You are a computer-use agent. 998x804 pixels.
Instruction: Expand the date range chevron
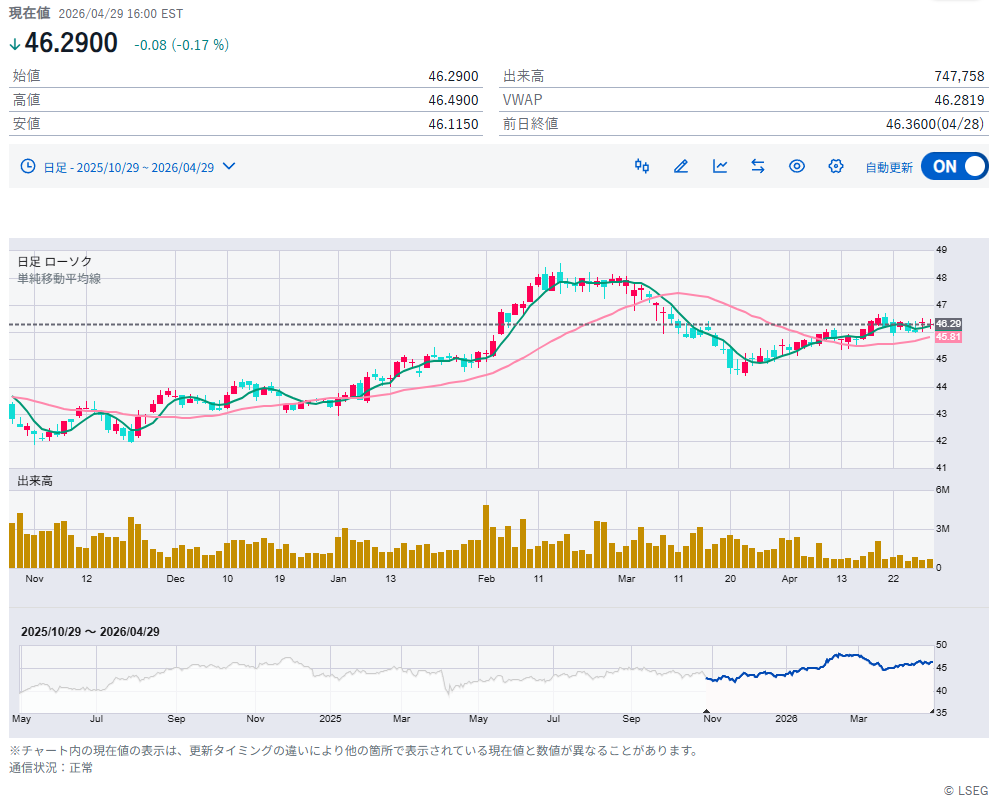229,166
